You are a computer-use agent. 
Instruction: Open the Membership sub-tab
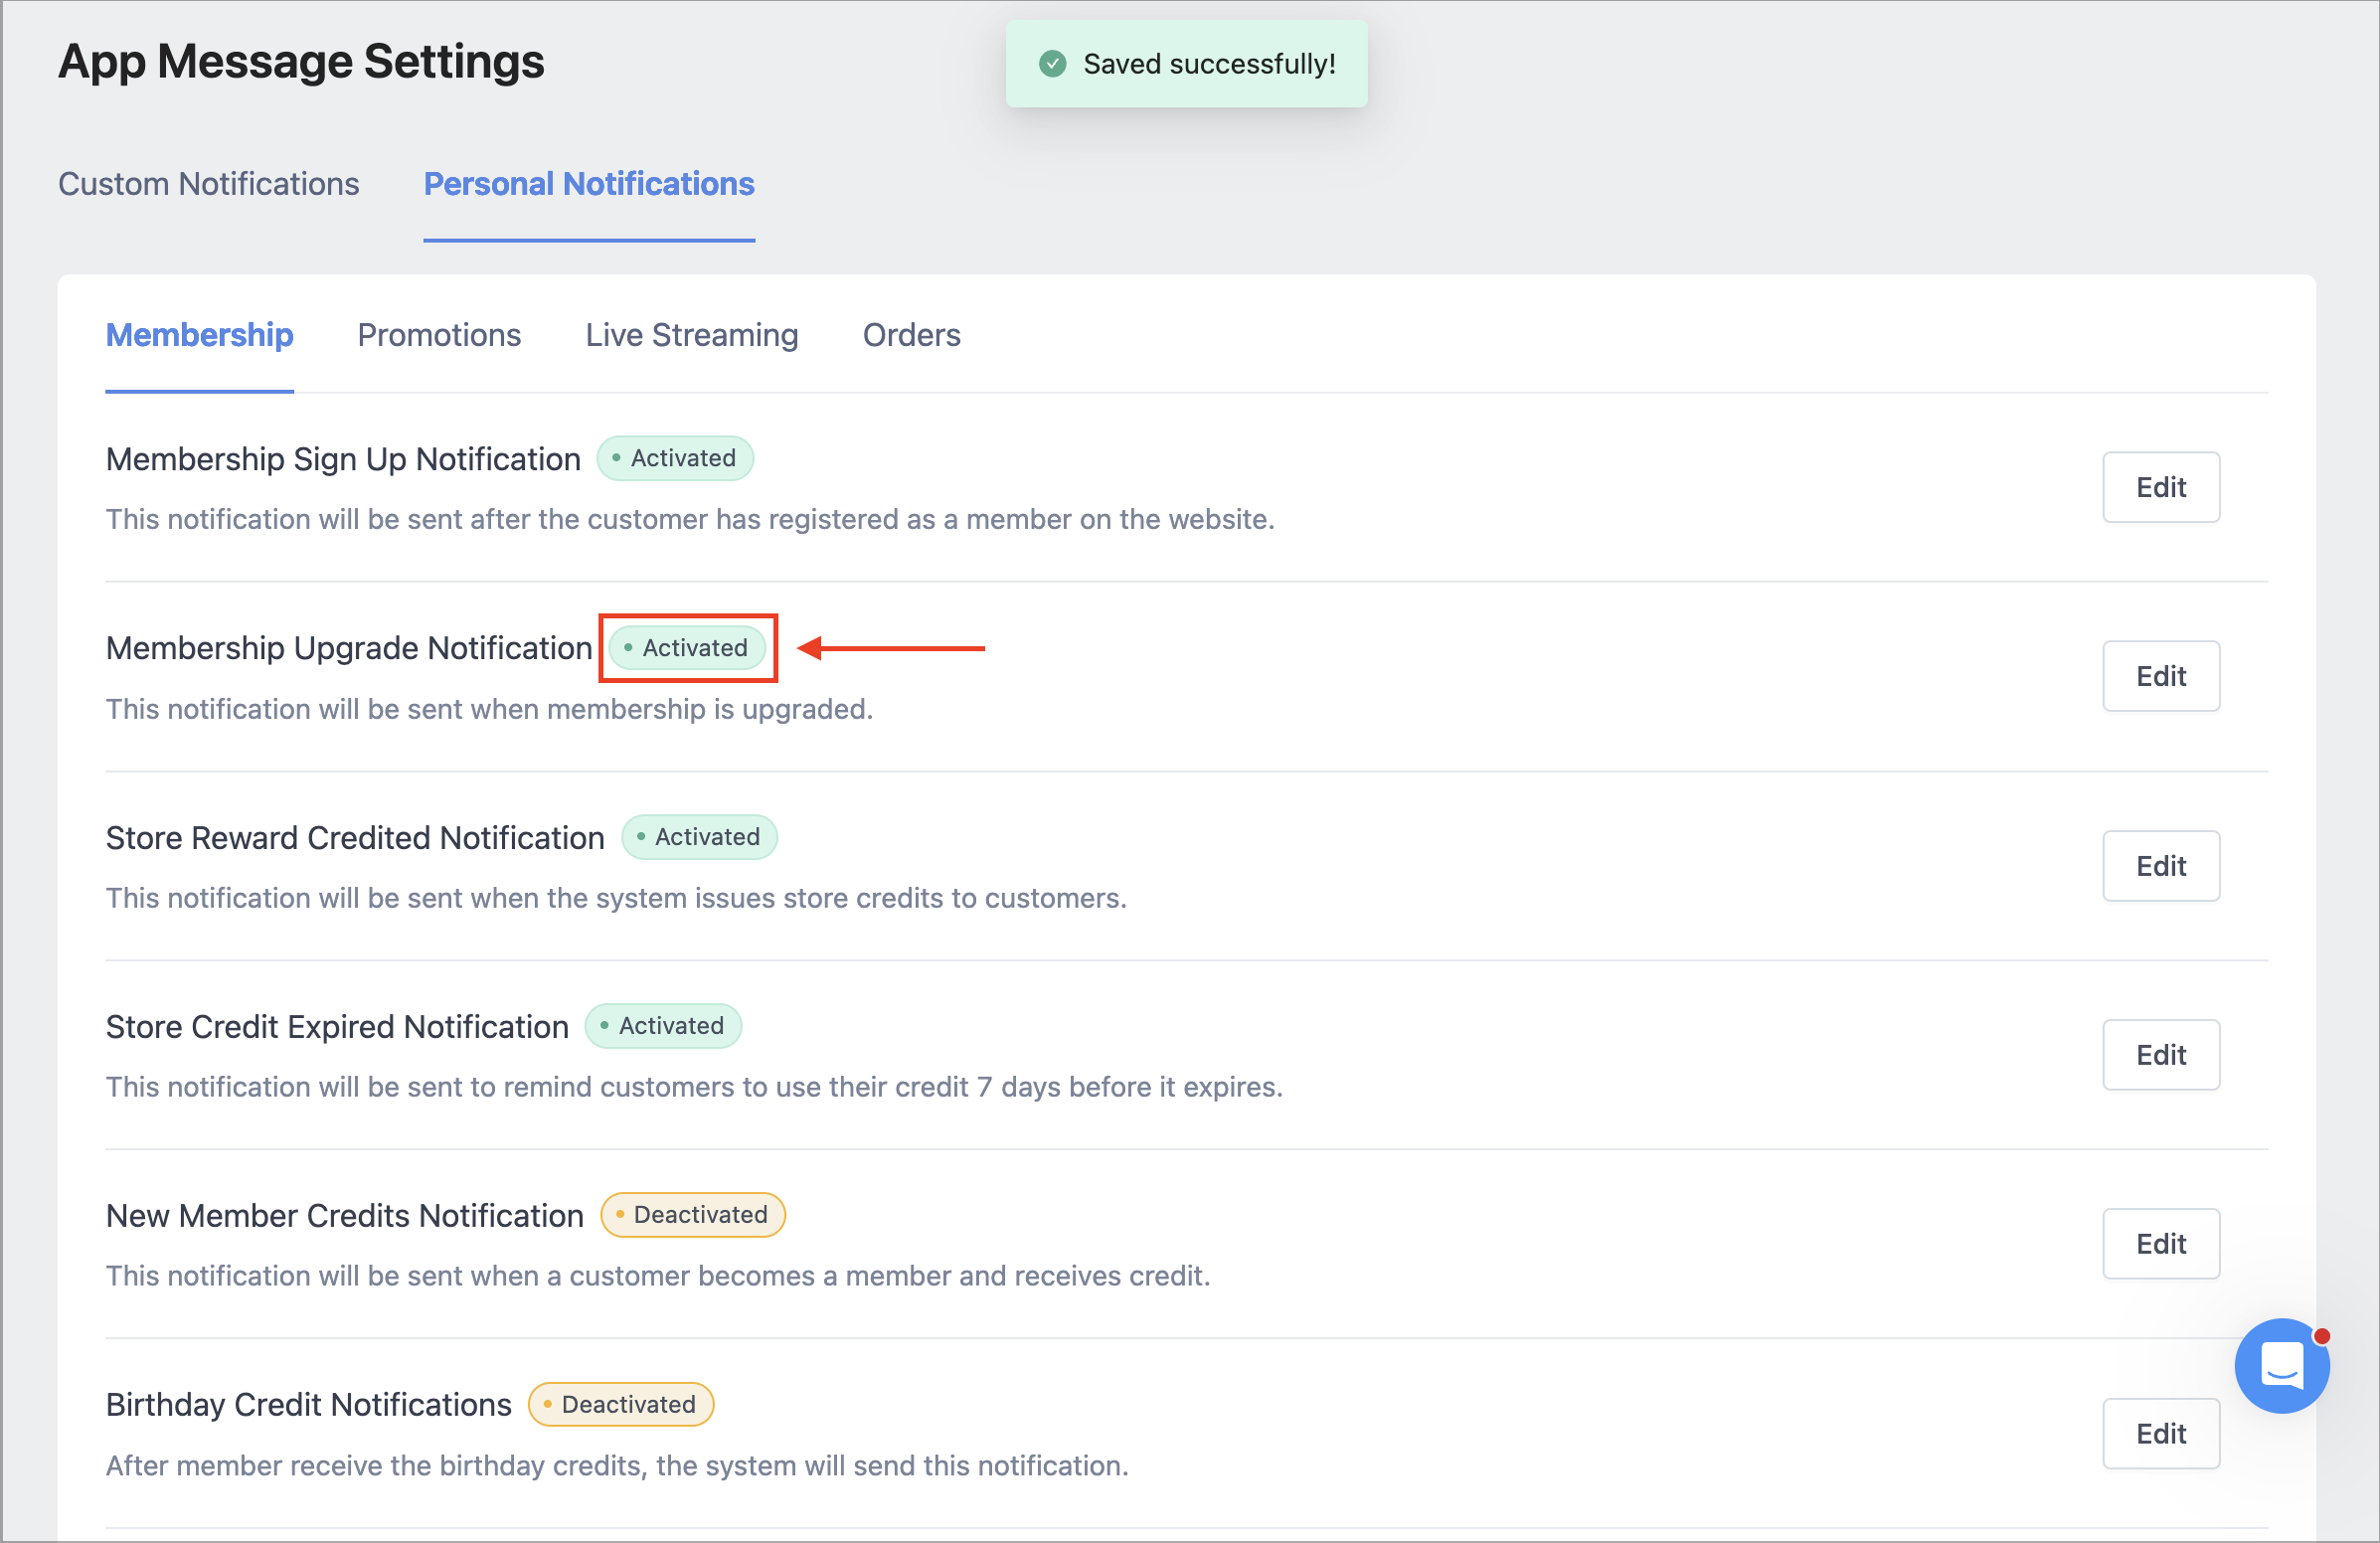199,335
